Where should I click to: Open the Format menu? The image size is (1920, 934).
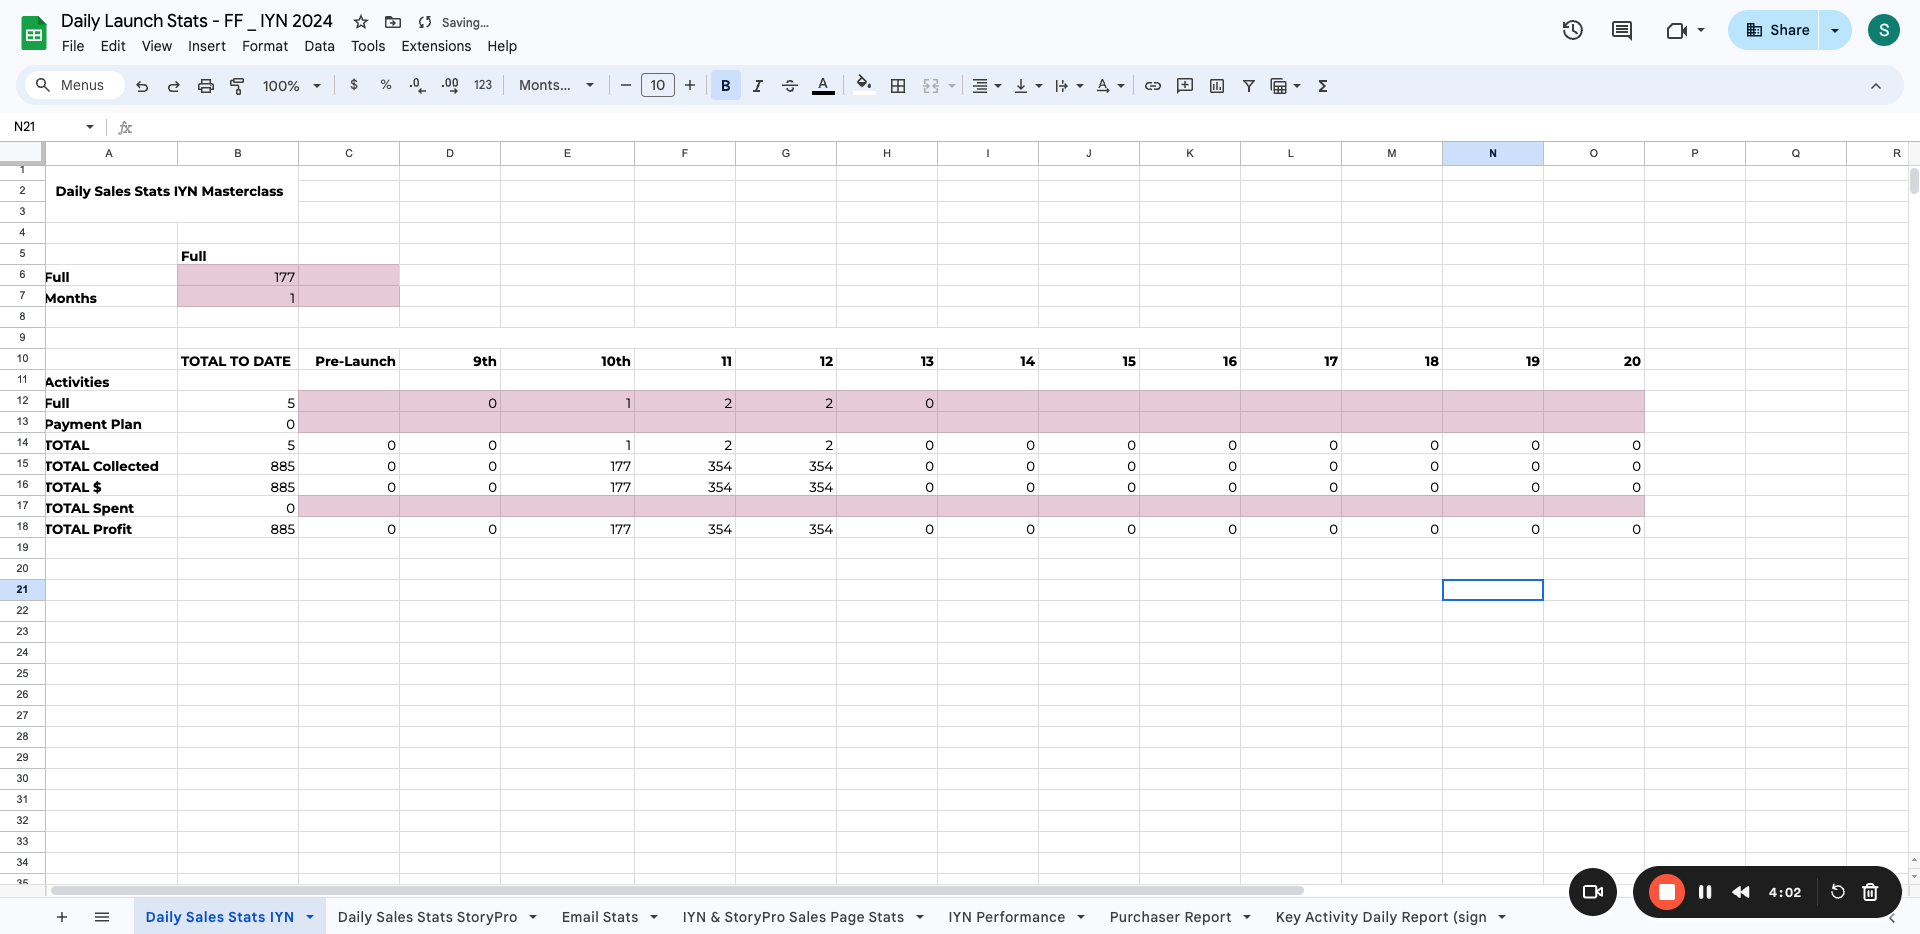click(x=265, y=46)
